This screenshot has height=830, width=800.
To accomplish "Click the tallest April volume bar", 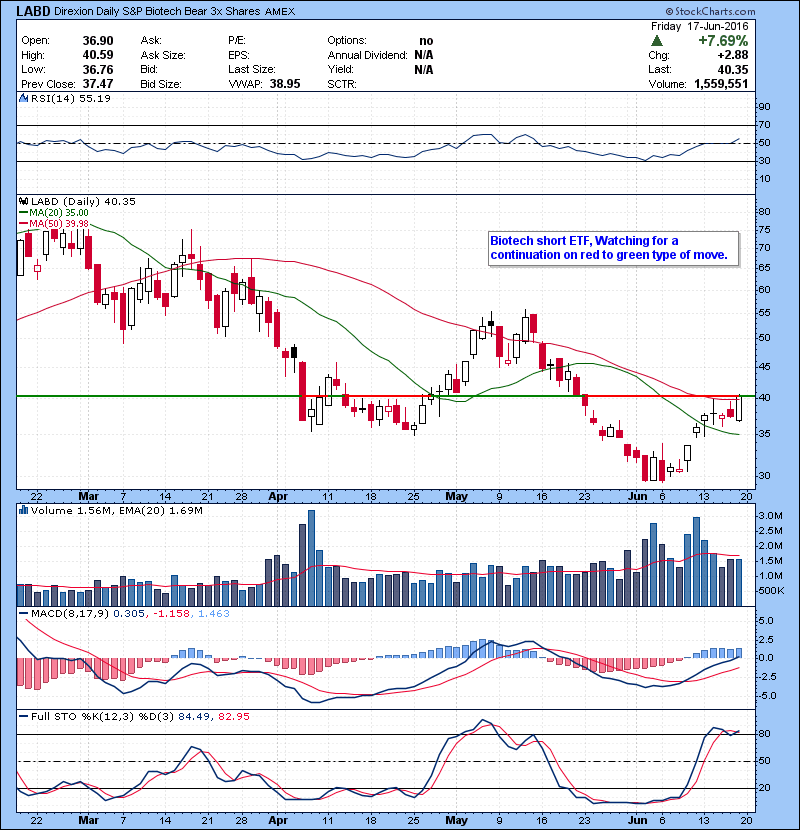I will pos(311,558).
